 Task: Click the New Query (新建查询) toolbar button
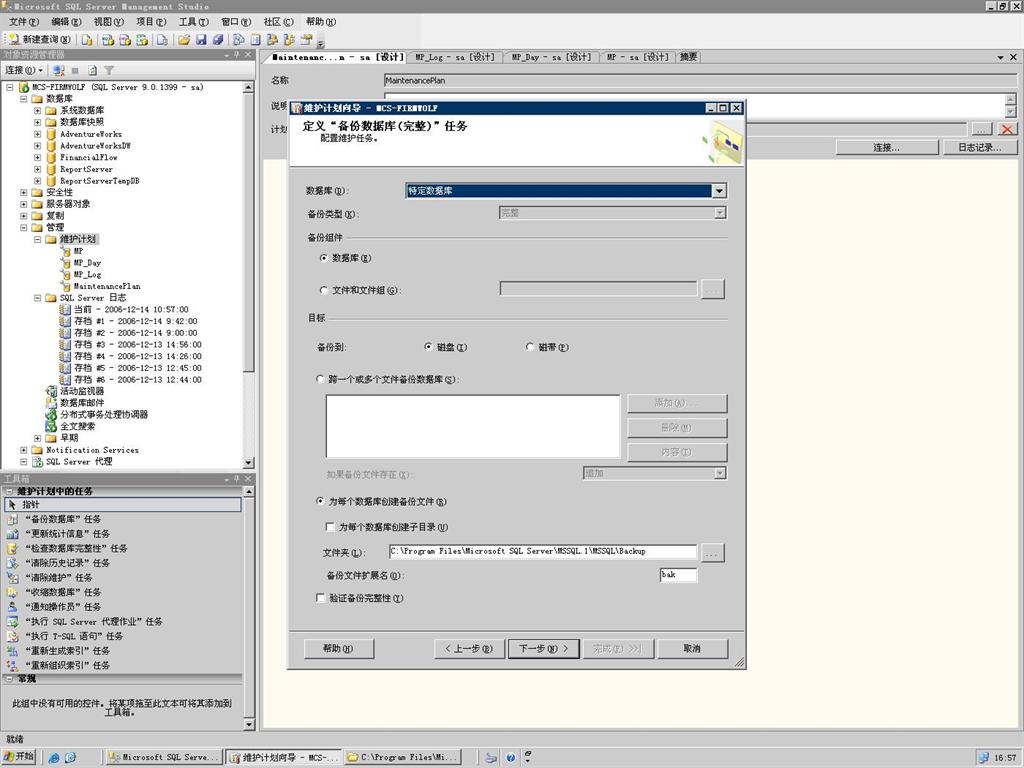pyautogui.click(x=39, y=40)
